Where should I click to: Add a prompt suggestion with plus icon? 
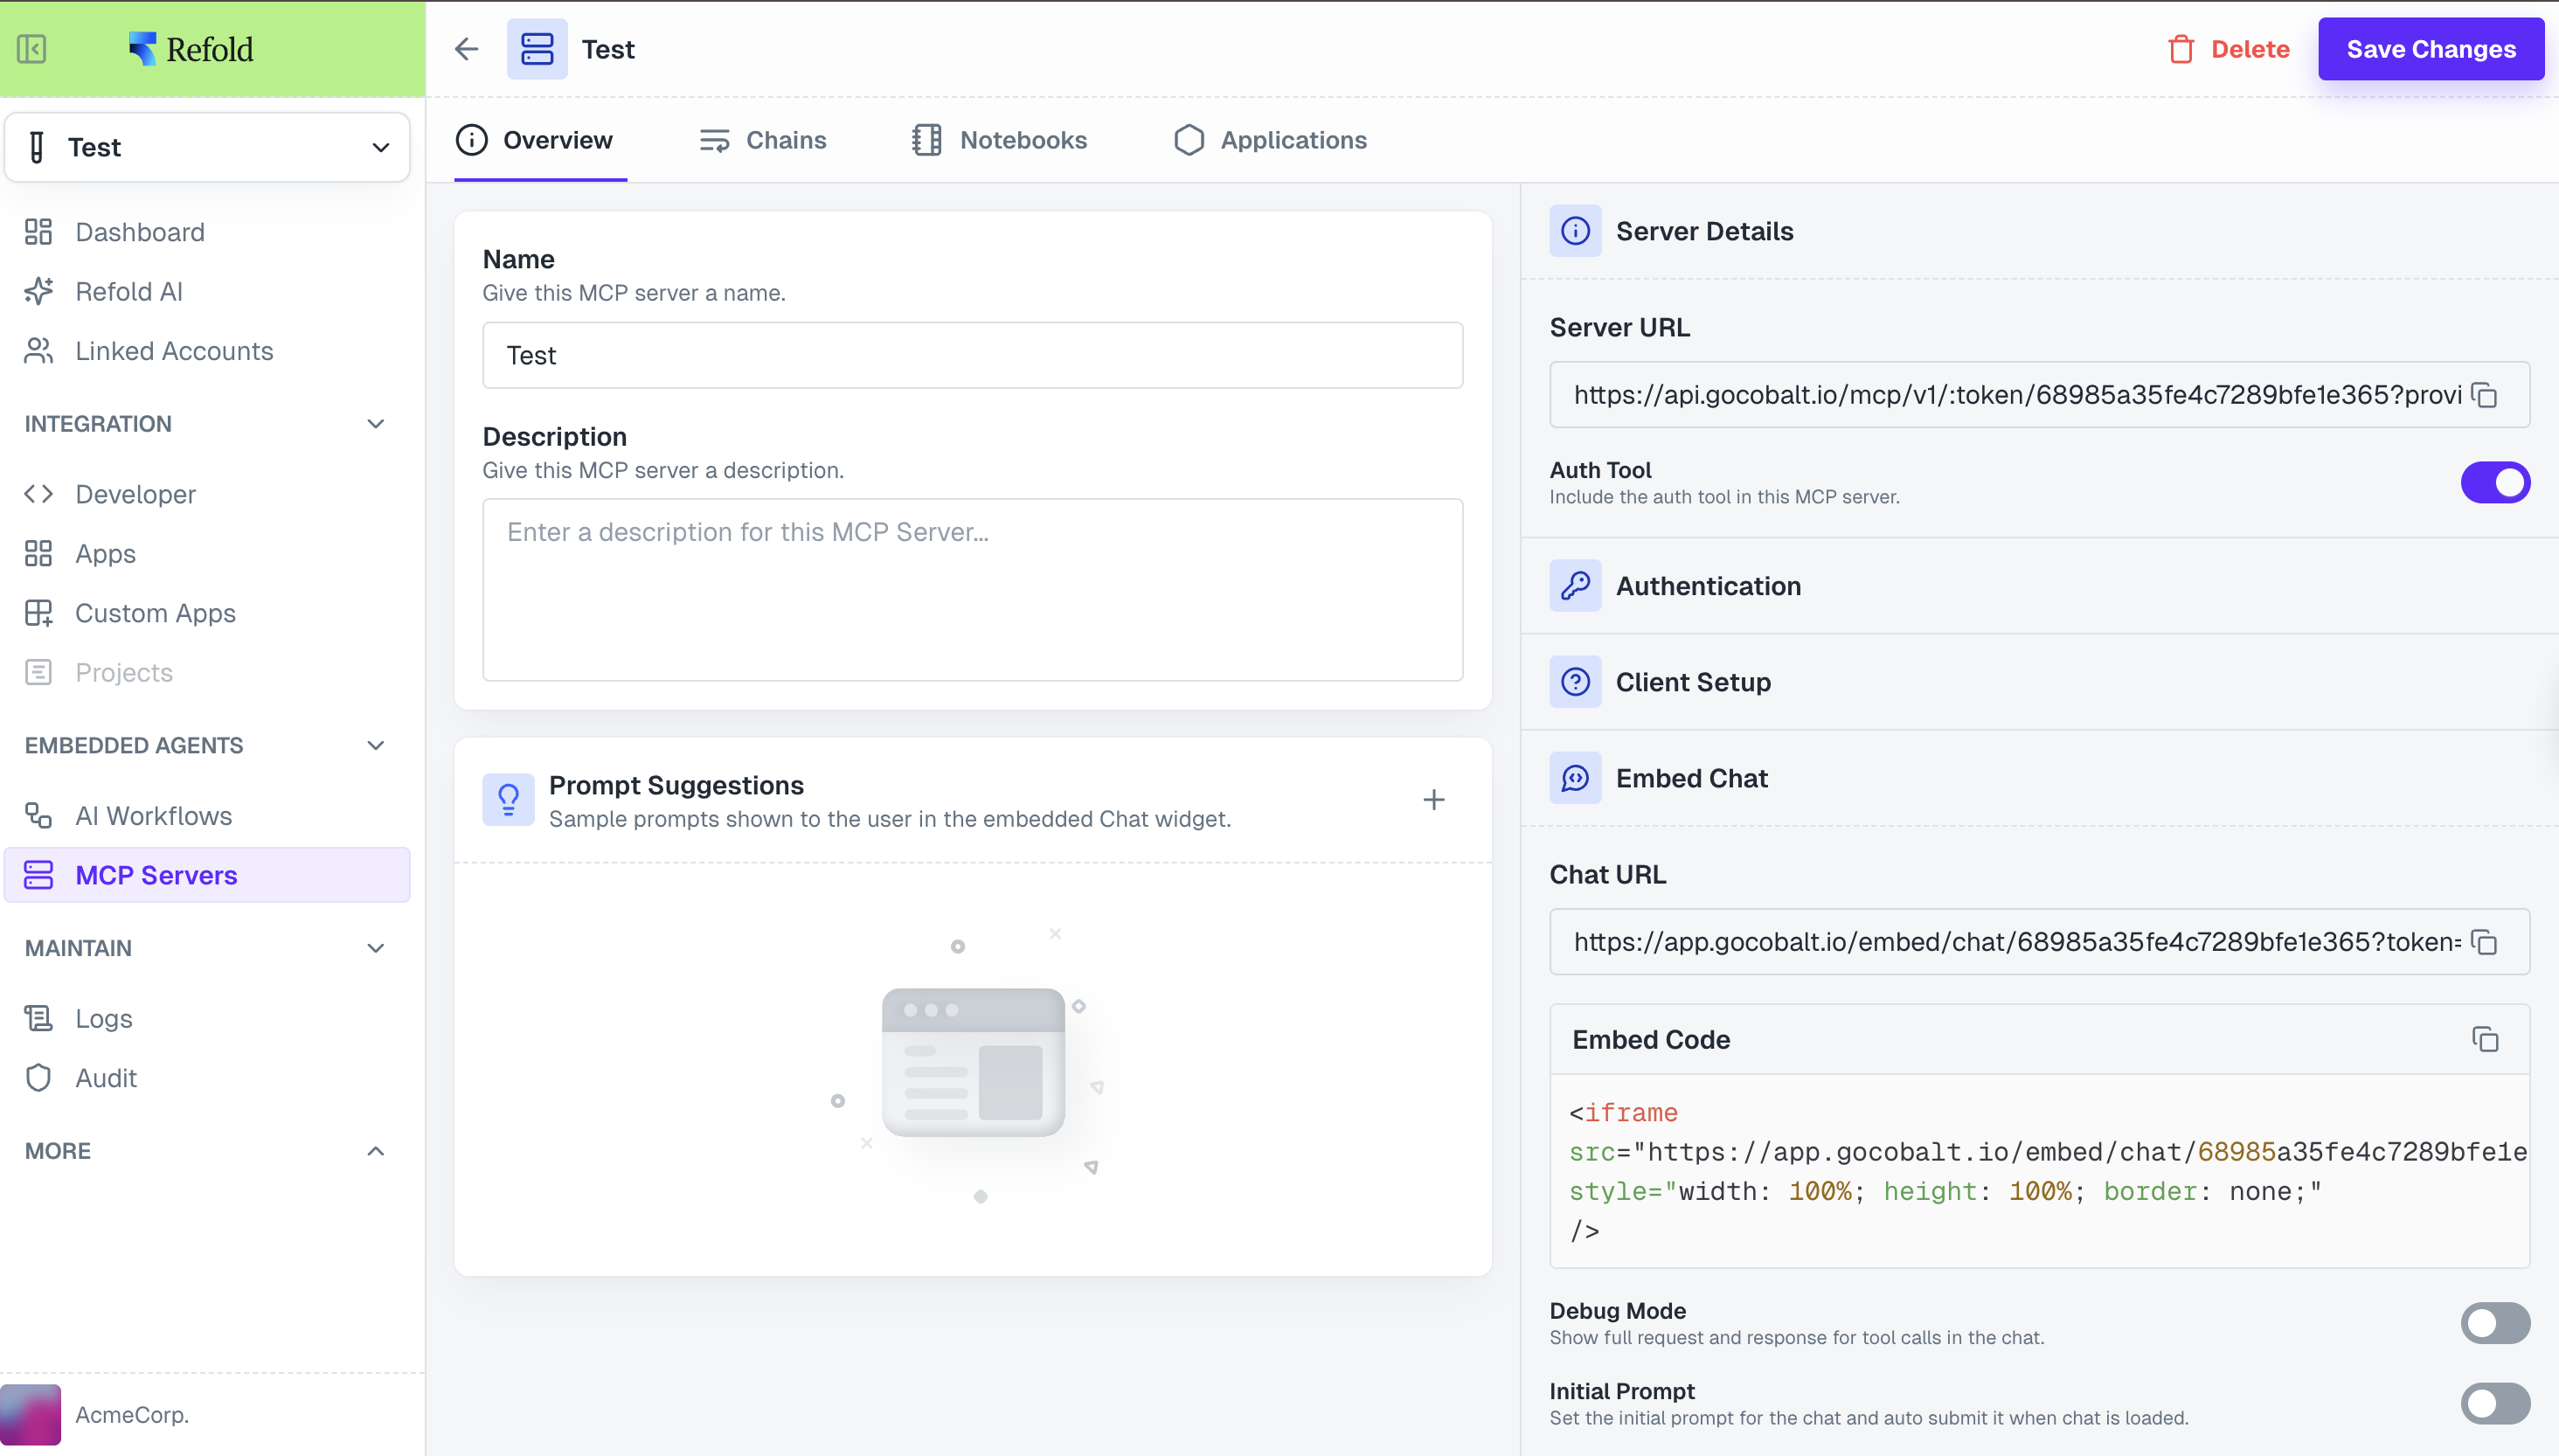(1433, 800)
